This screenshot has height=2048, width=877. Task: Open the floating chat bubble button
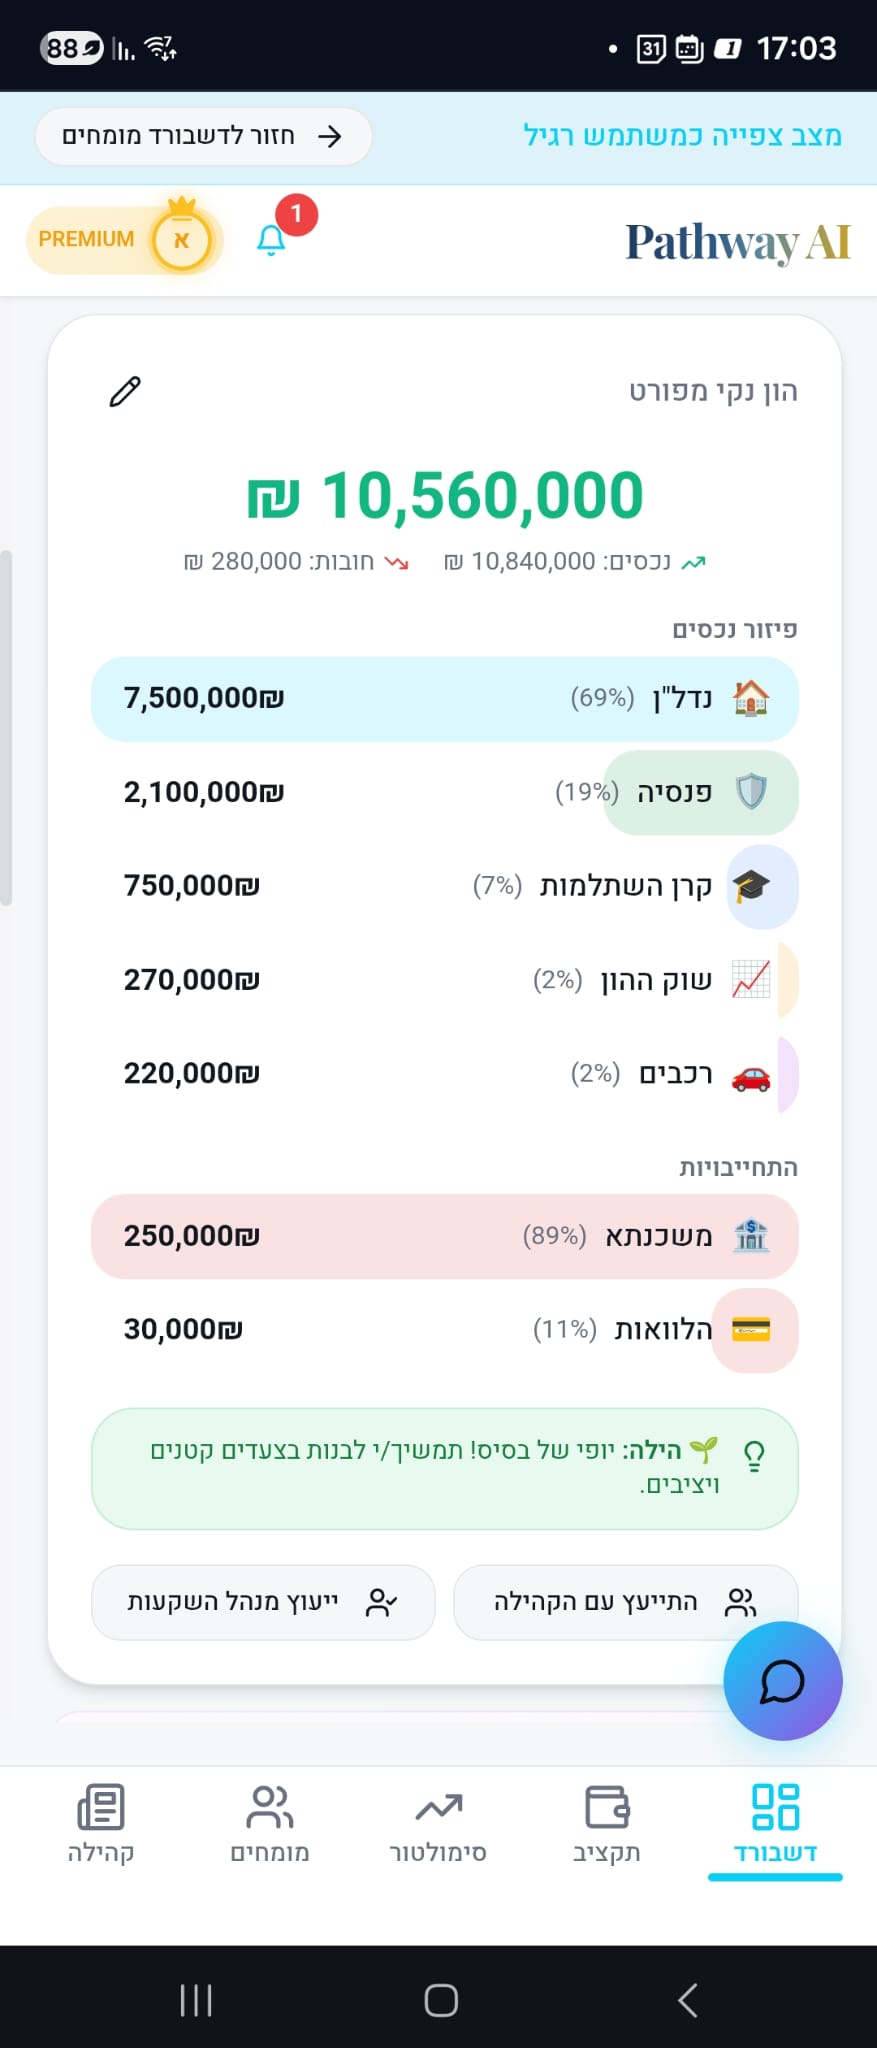pyautogui.click(x=782, y=1681)
